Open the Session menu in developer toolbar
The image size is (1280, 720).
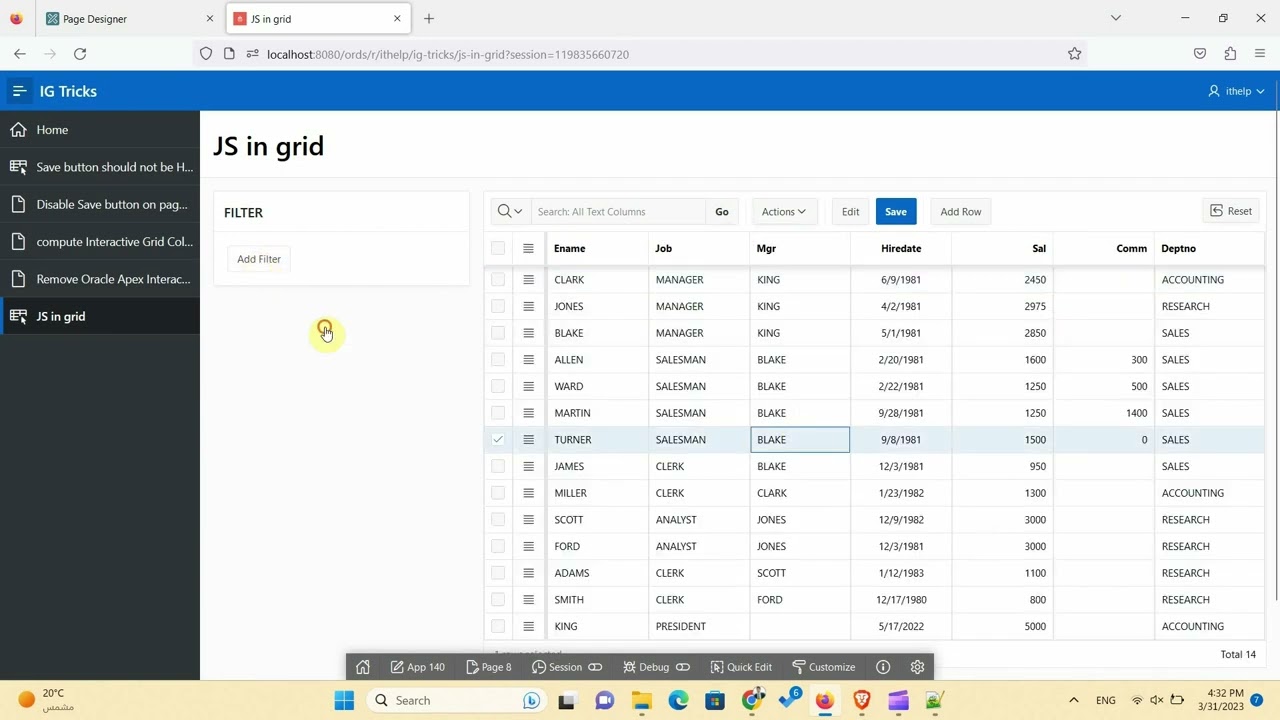pos(567,667)
